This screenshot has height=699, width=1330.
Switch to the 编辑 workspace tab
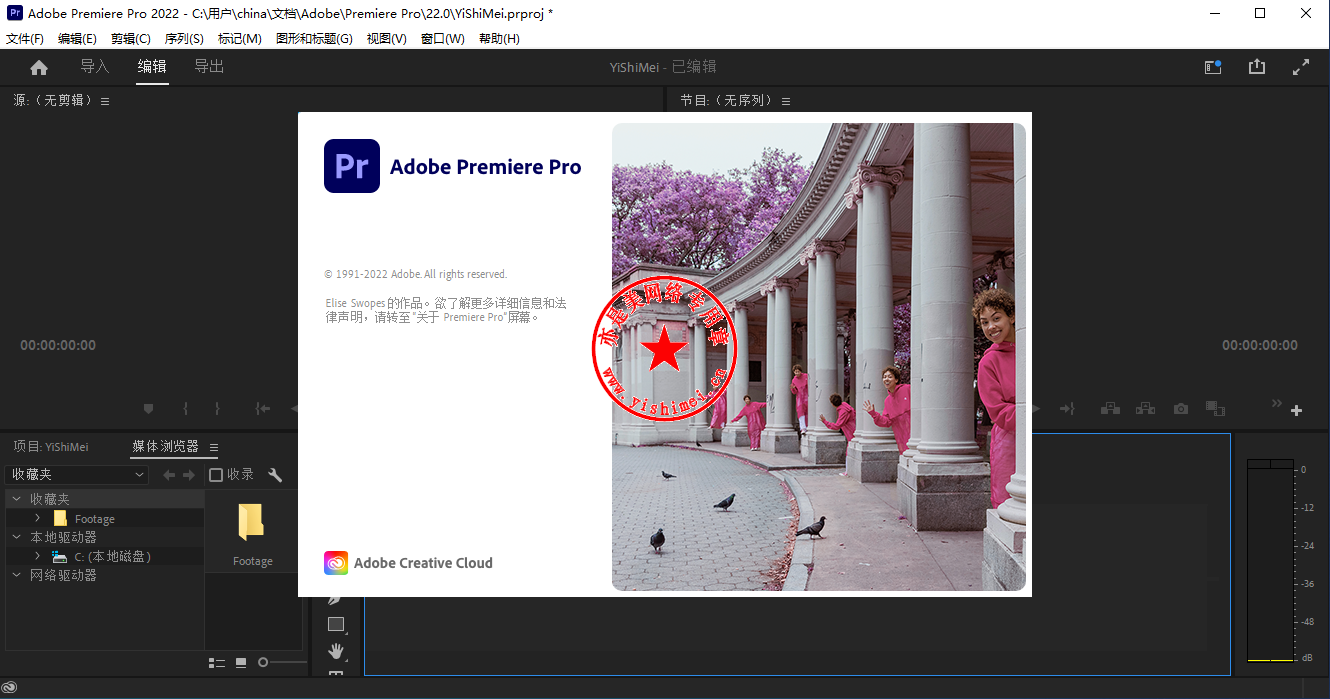click(152, 67)
